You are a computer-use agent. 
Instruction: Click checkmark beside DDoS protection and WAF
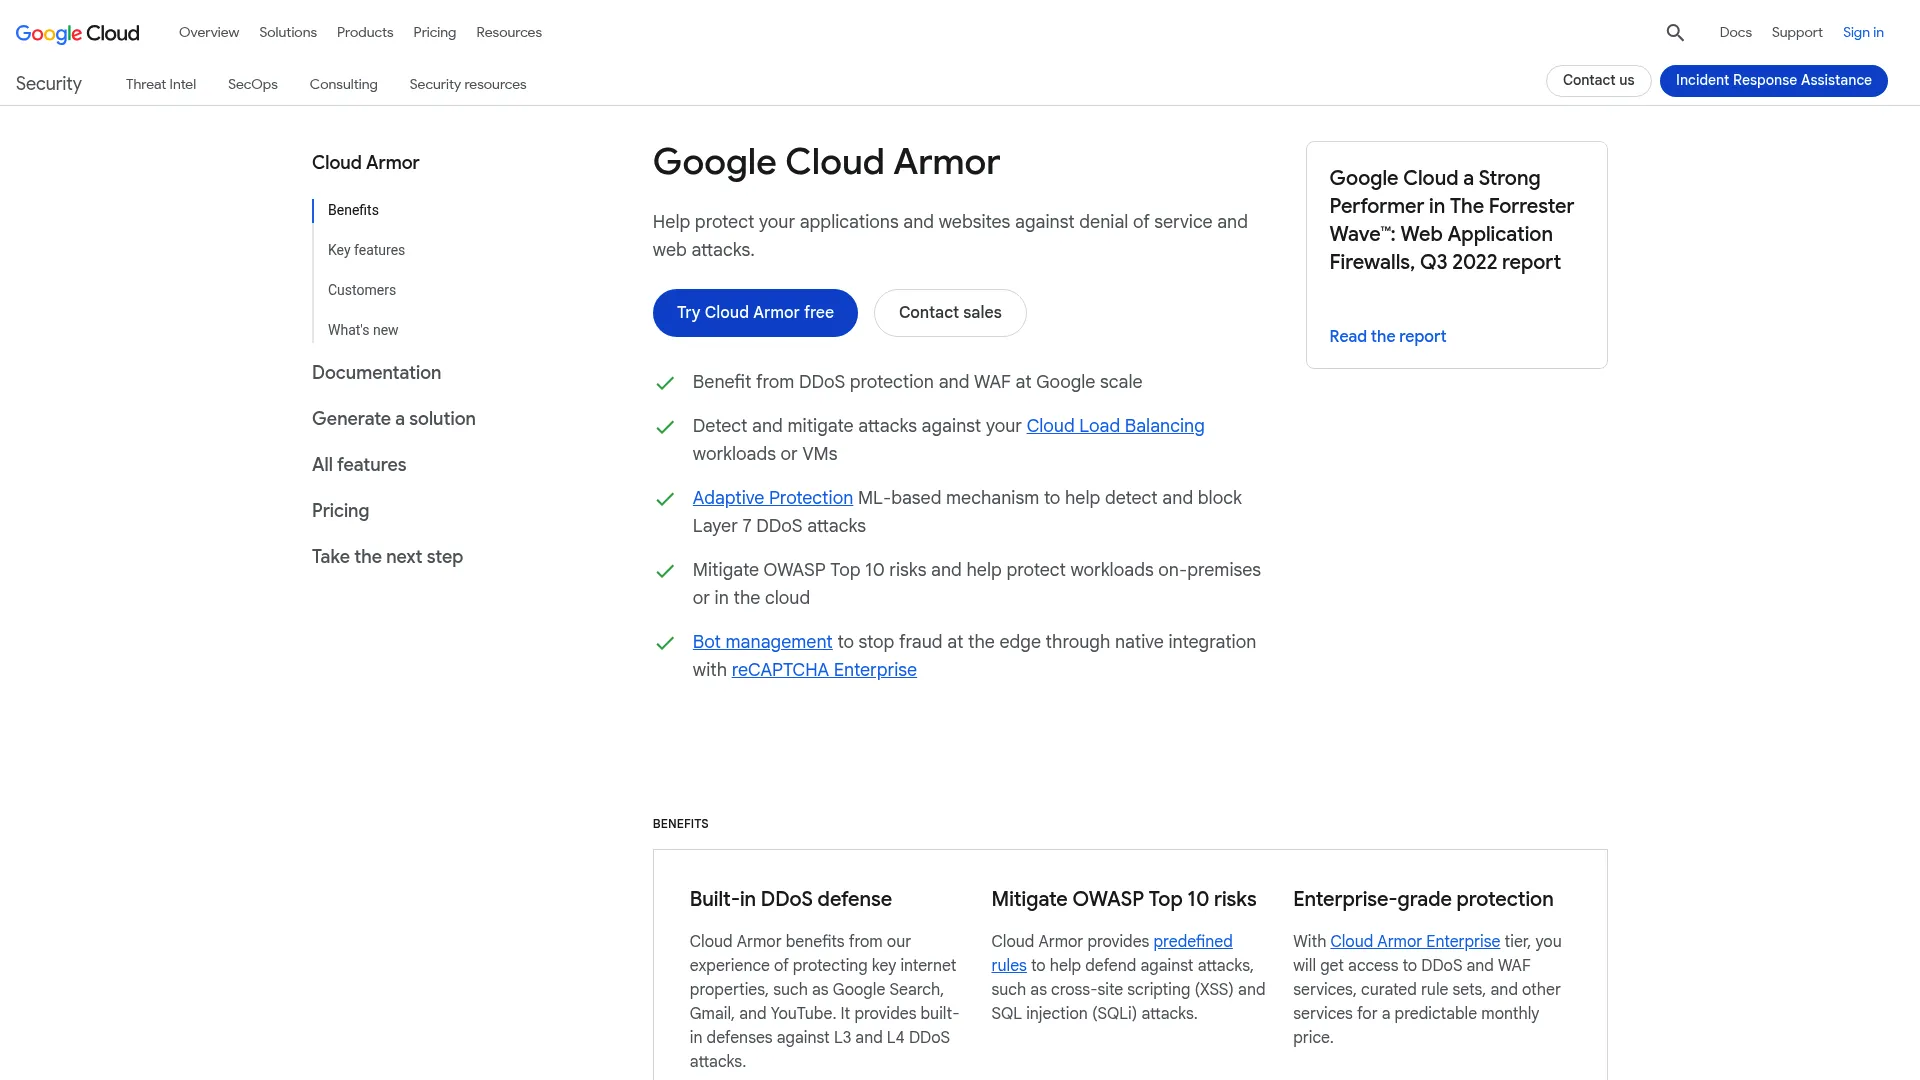coord(664,383)
